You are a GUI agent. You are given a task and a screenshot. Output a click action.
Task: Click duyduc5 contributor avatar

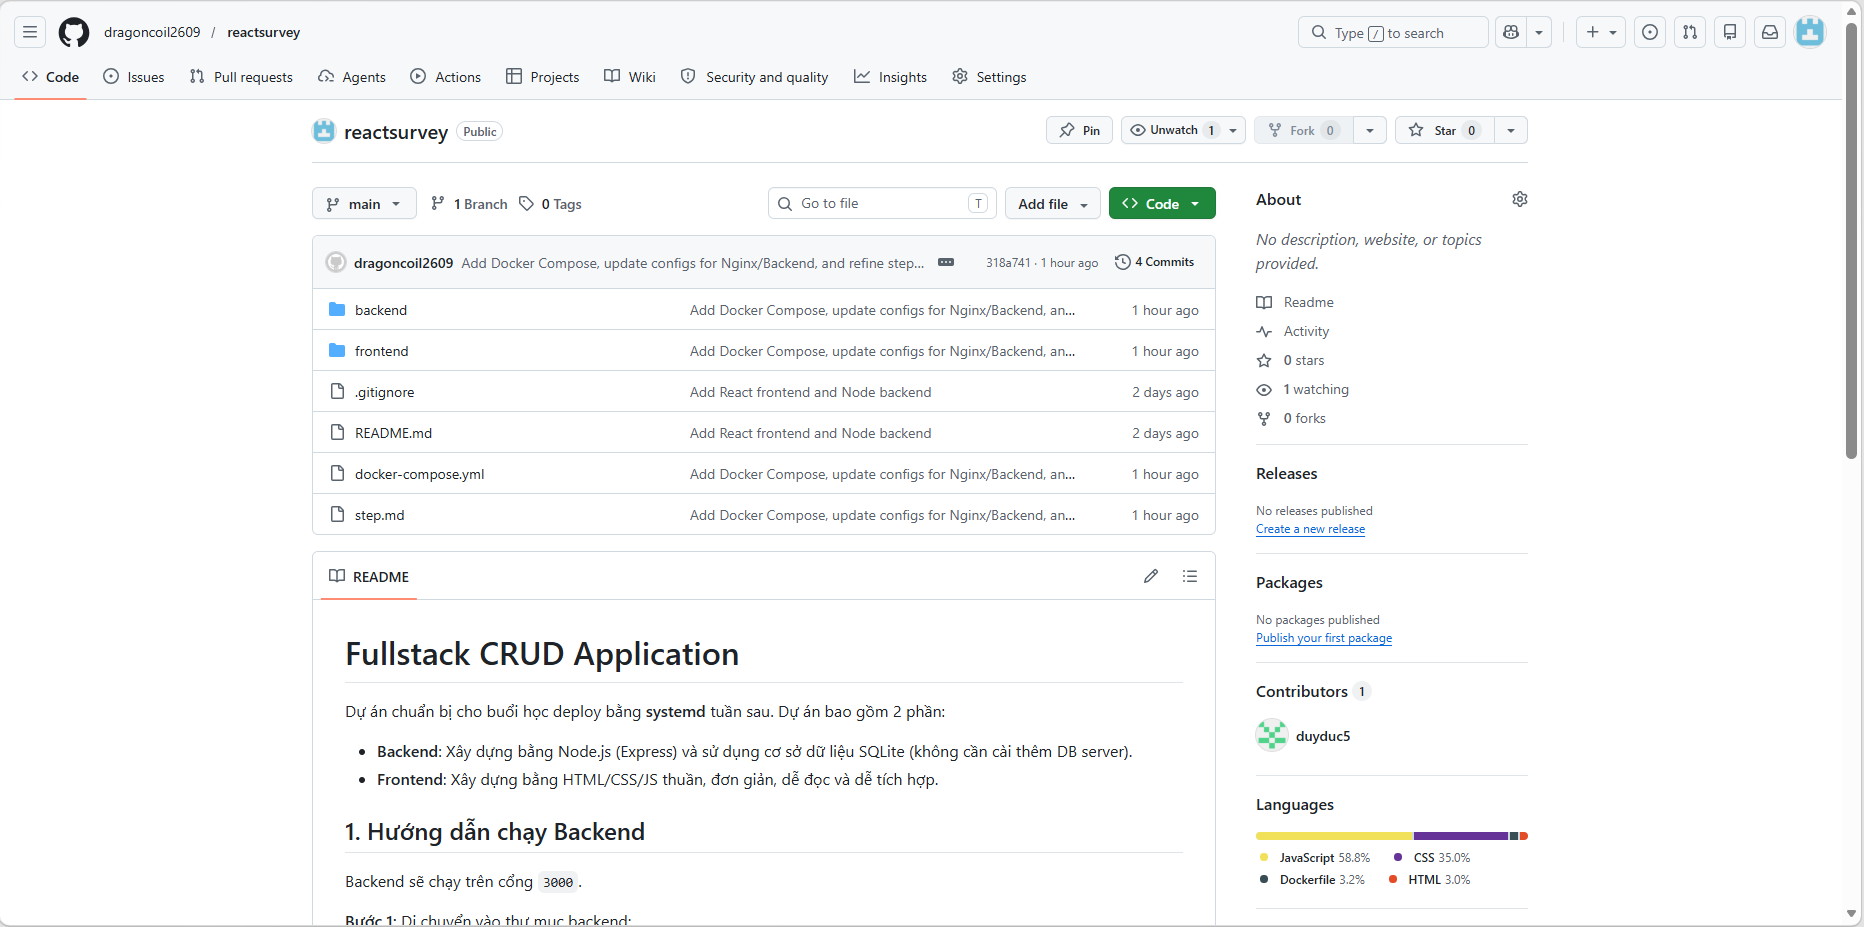click(x=1272, y=735)
